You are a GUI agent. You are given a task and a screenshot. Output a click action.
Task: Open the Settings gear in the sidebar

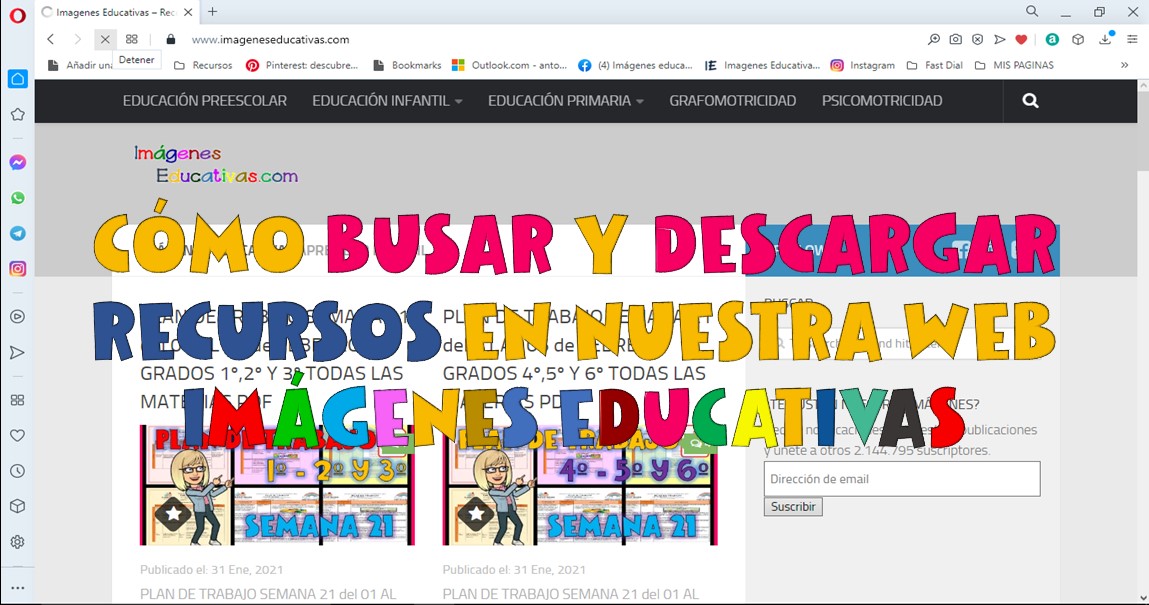coord(18,542)
